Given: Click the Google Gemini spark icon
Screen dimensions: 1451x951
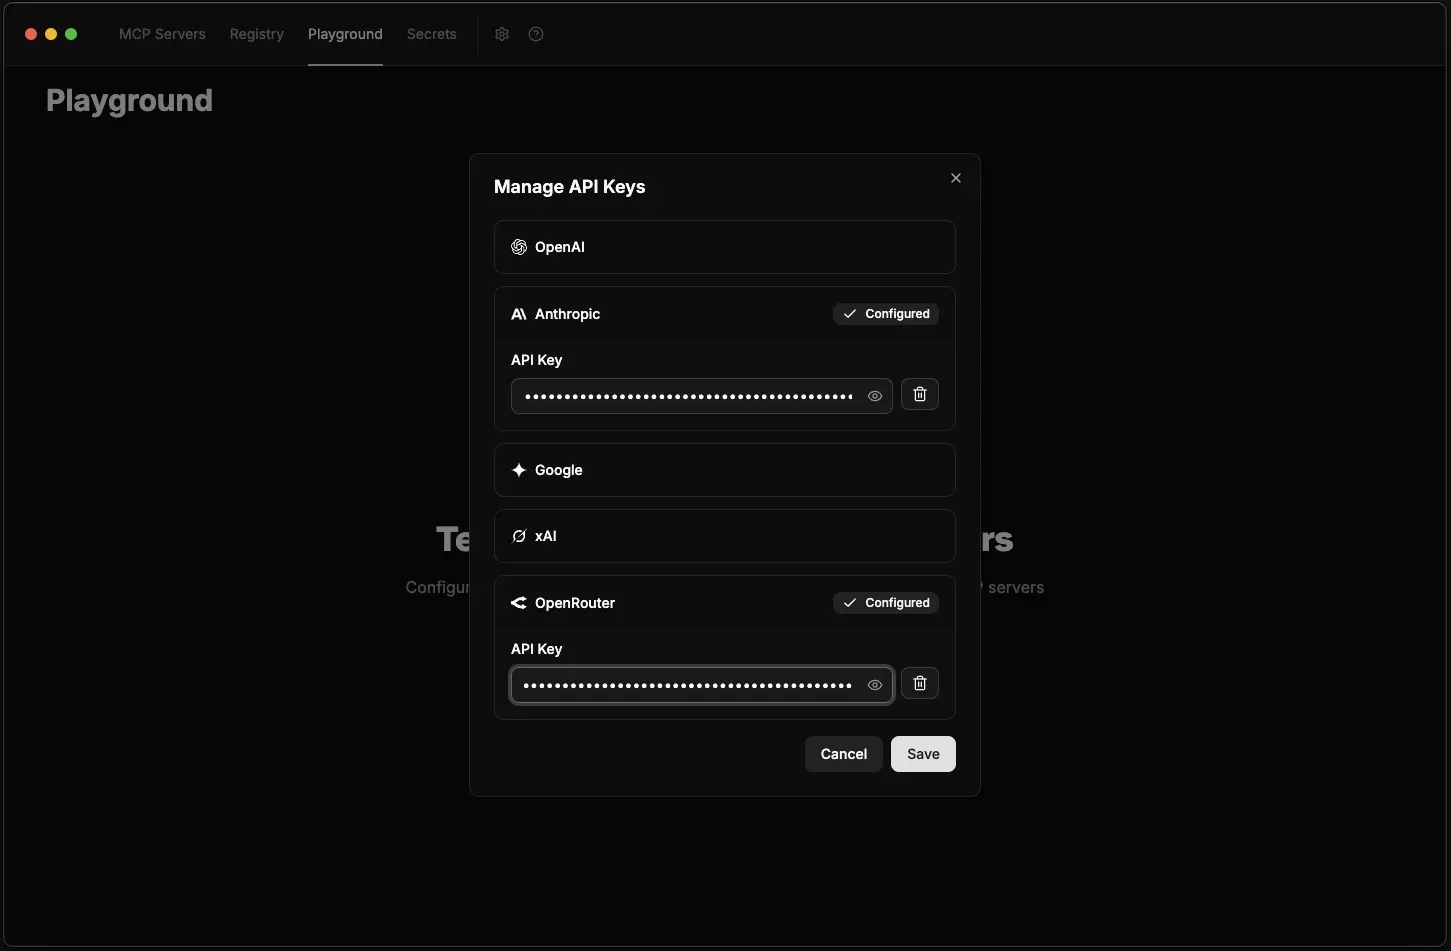Looking at the screenshot, I should coord(518,470).
